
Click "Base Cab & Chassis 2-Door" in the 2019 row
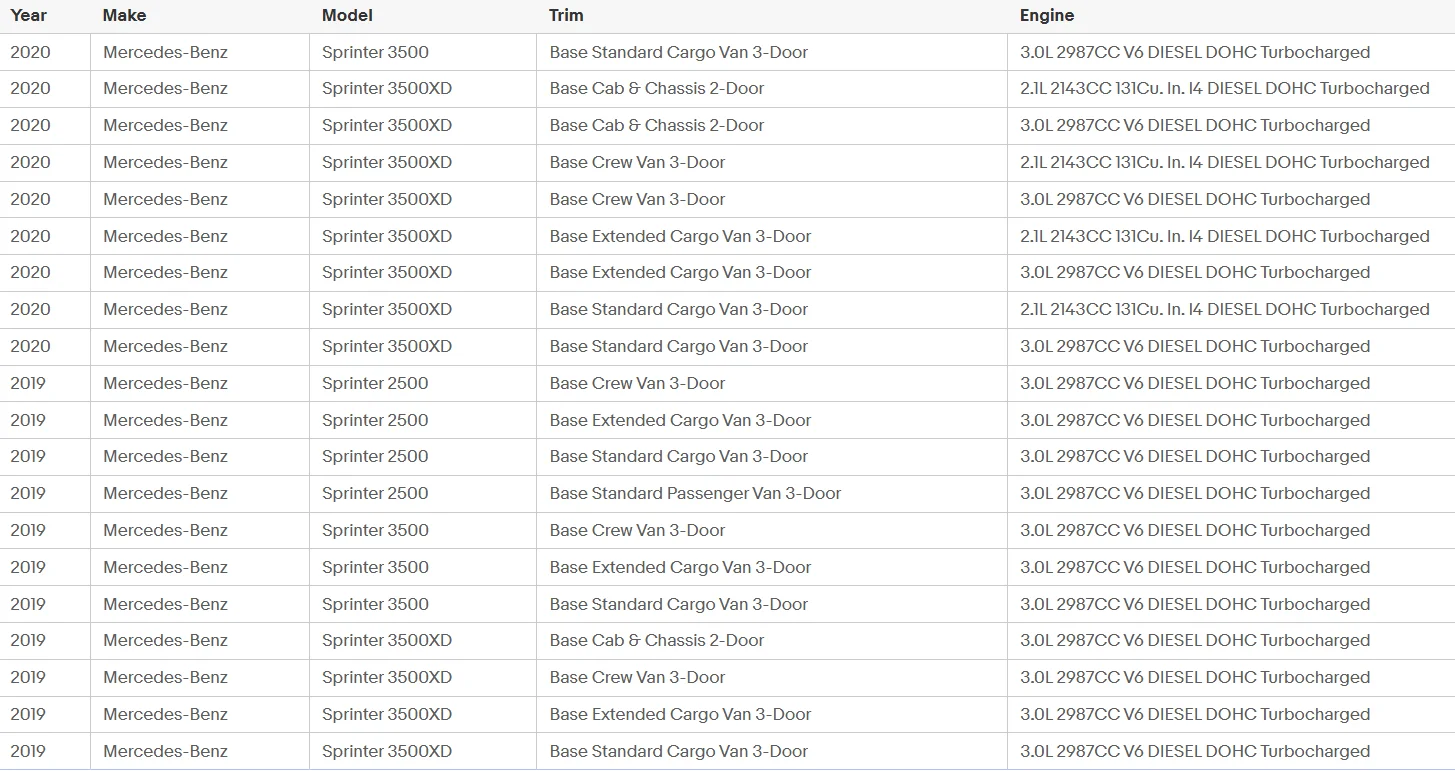point(656,640)
